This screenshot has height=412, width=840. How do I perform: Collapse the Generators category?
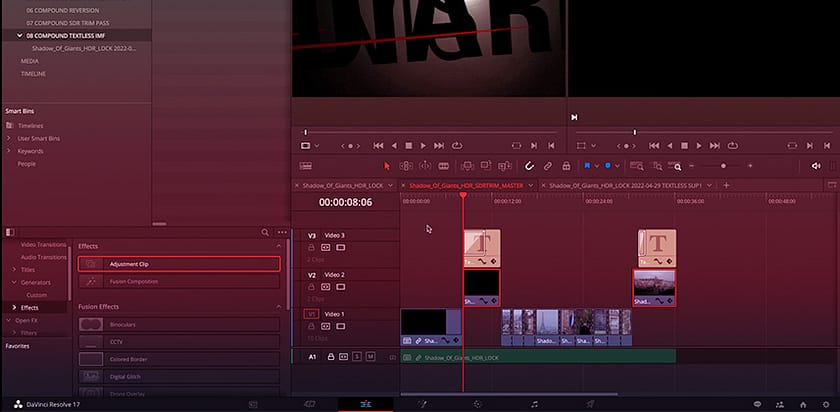[14, 282]
